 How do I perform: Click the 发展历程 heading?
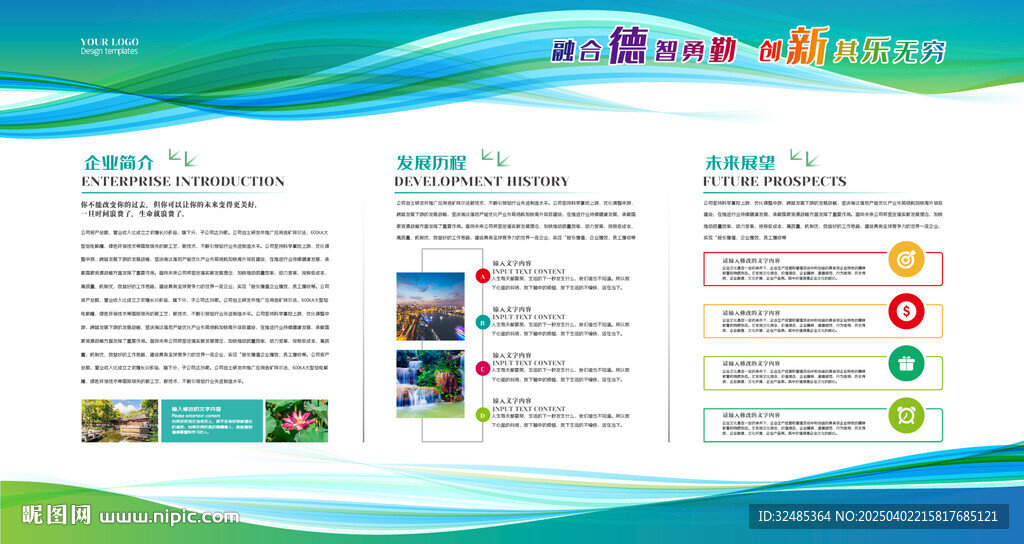pyautogui.click(x=432, y=162)
